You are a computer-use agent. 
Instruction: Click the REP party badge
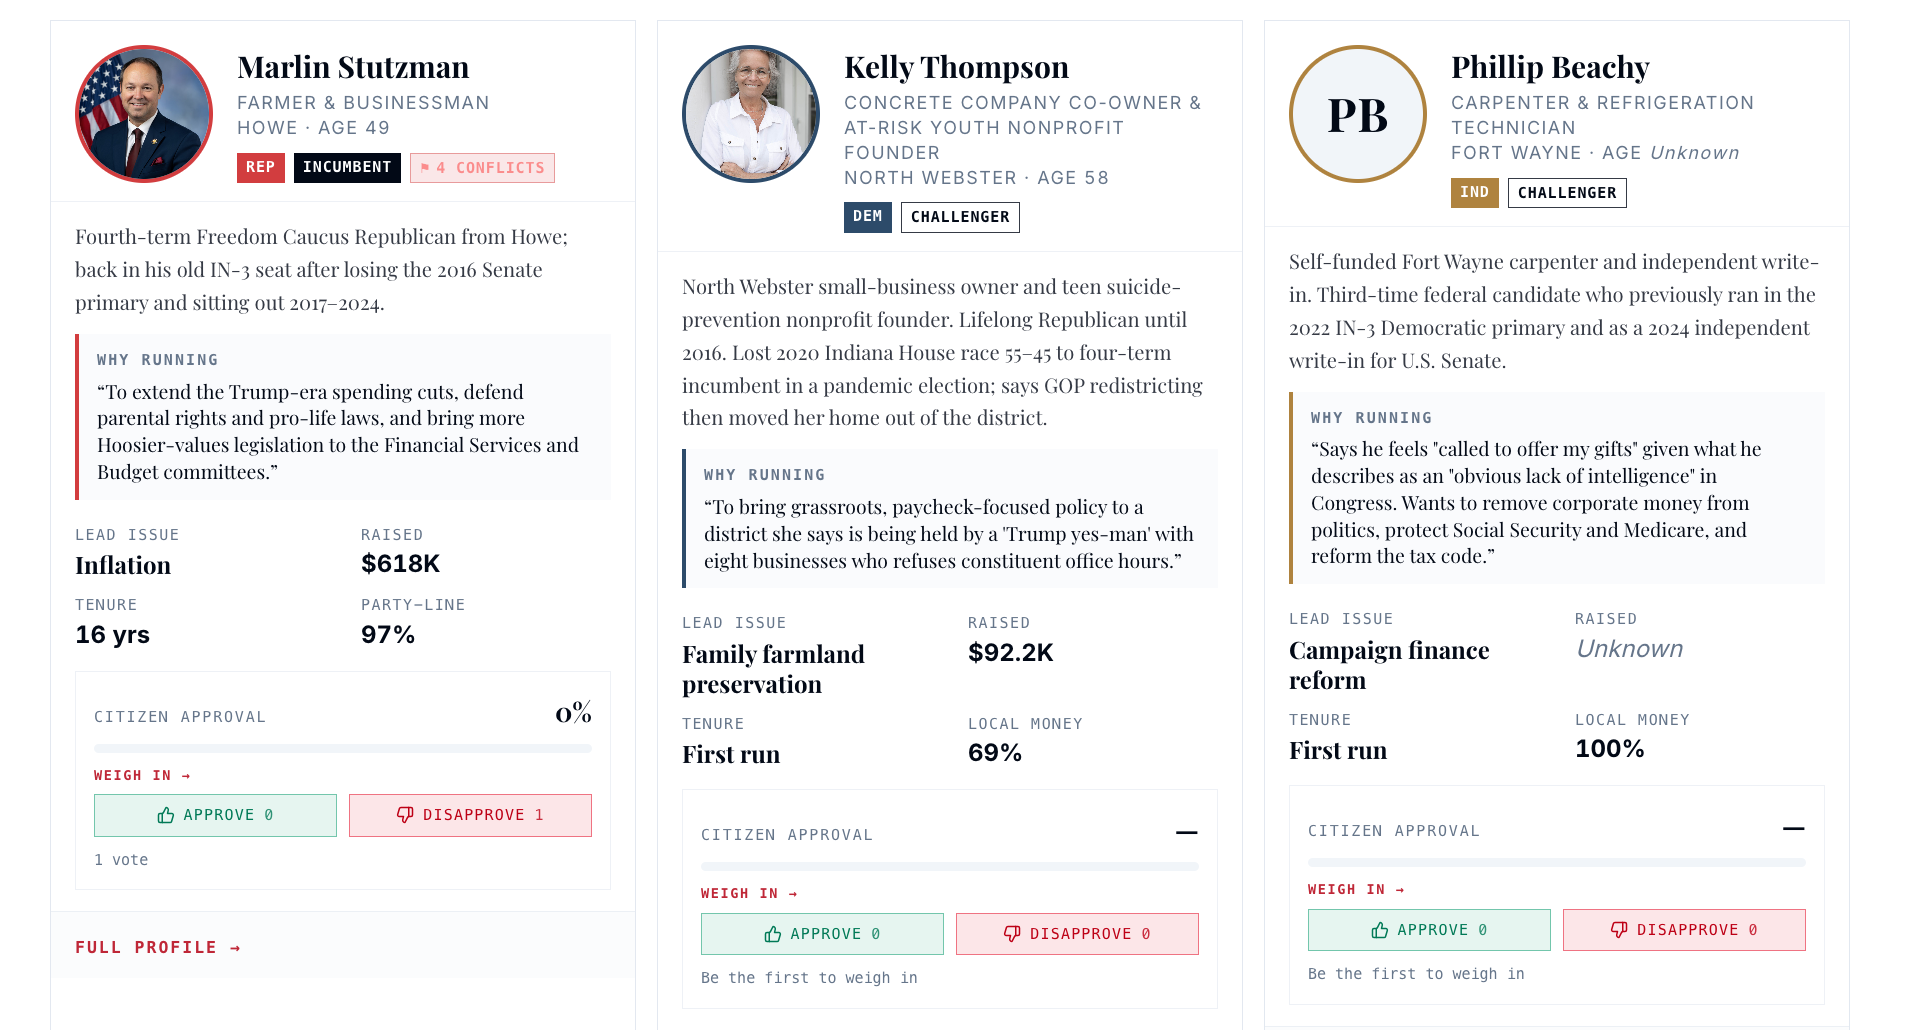(x=261, y=168)
